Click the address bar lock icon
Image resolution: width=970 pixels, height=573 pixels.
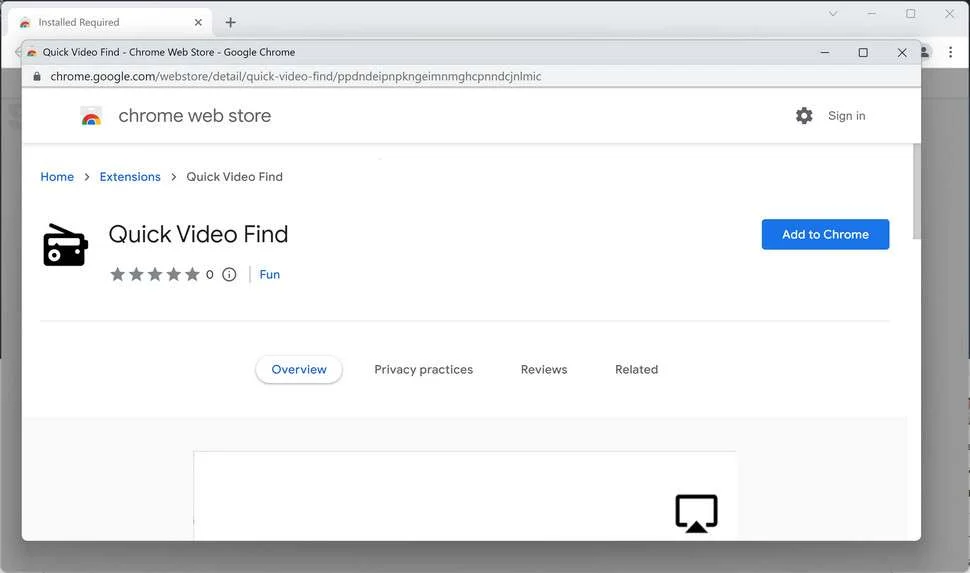[36, 76]
